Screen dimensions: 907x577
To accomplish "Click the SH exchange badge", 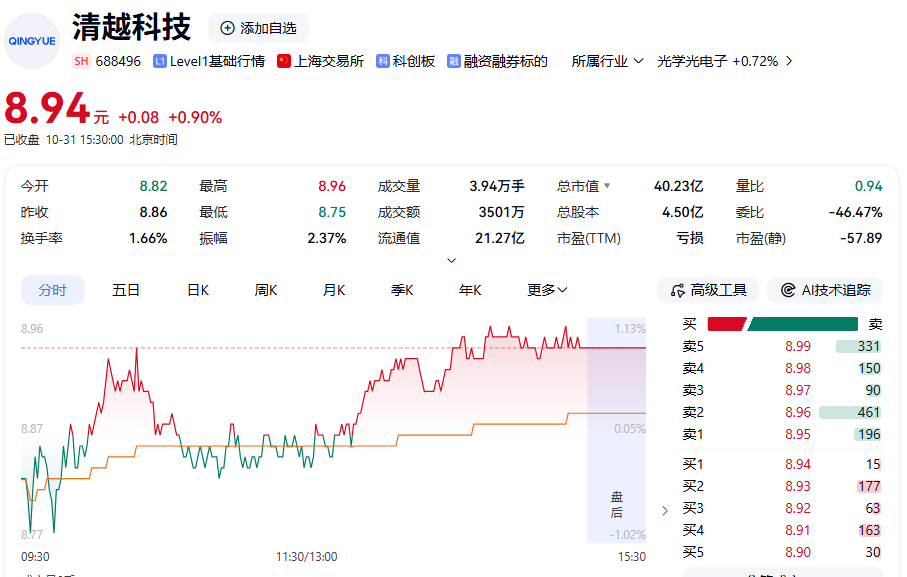I will point(82,61).
